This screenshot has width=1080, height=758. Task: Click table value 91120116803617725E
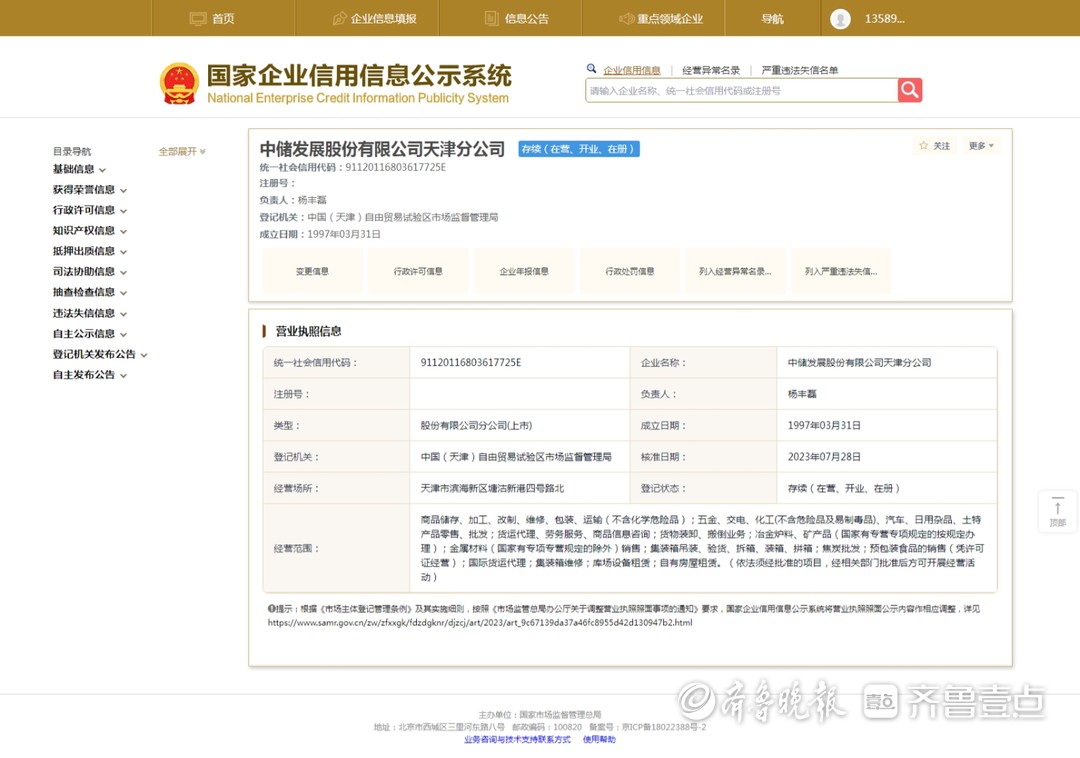471,362
